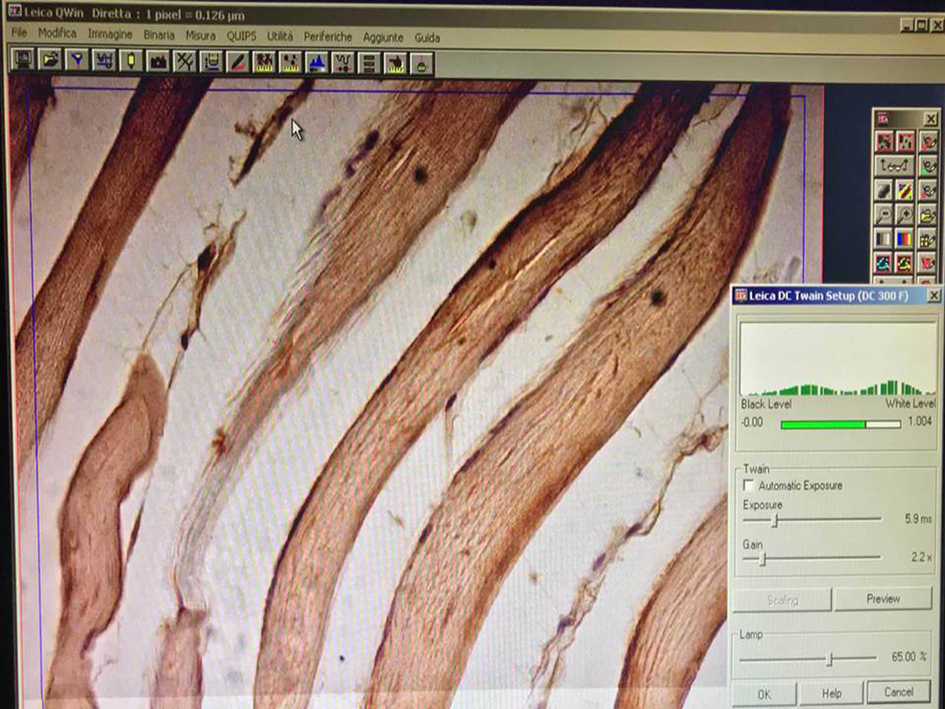Click the "65.00 %" lamp value
Viewport: 945px width, 709px height.
(x=909, y=657)
